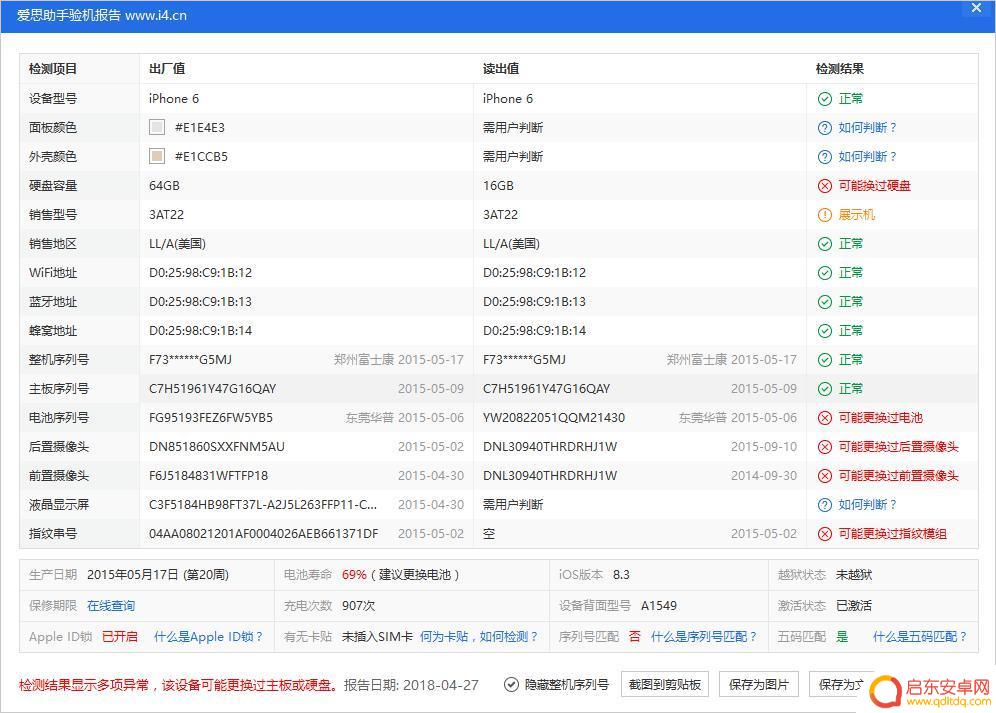
Task: Click question mark icon in 液晶显示屏 row
Action: pos(824,505)
